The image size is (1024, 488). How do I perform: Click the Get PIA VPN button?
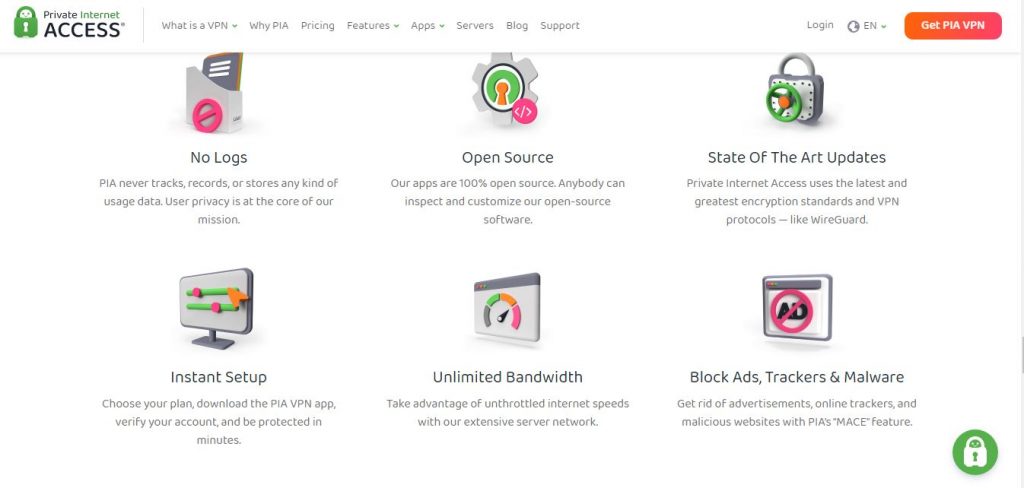pos(952,26)
